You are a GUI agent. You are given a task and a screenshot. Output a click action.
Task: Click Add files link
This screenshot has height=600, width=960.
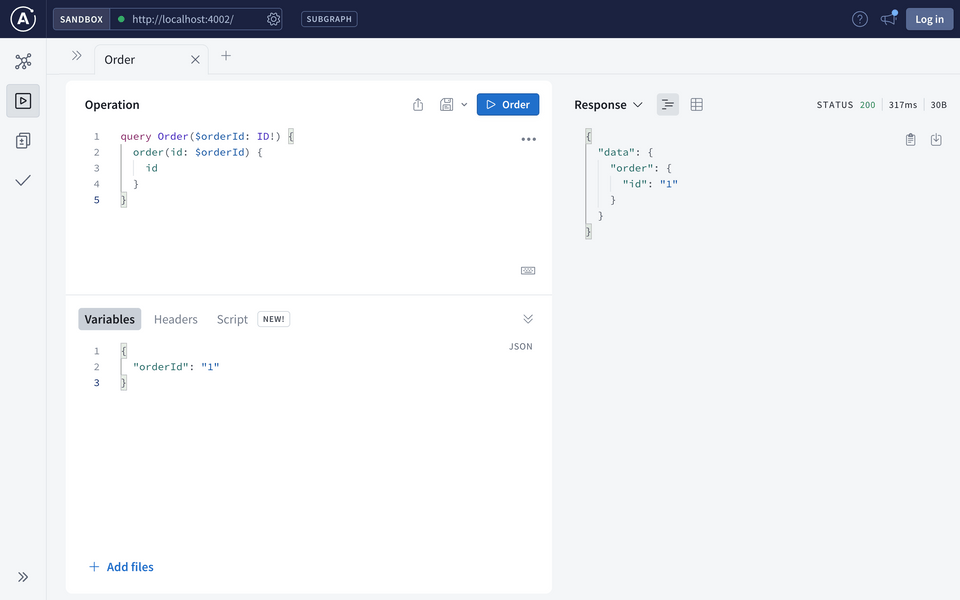(x=121, y=567)
